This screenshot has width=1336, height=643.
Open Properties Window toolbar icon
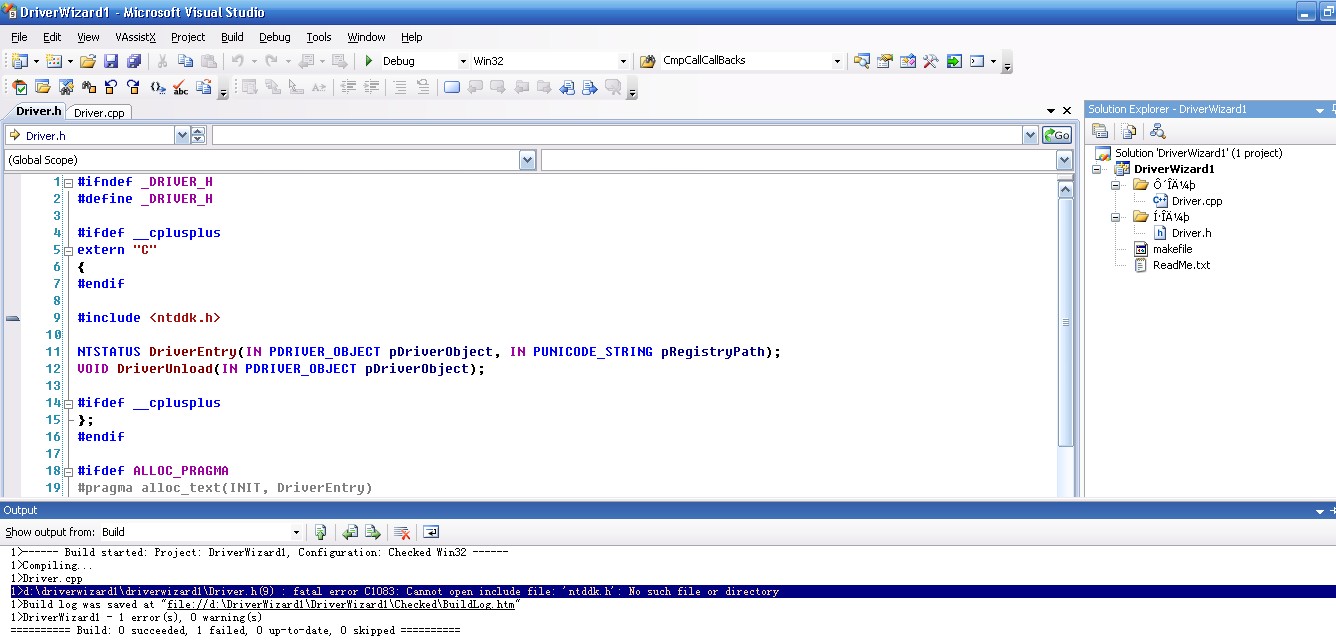pos(885,61)
